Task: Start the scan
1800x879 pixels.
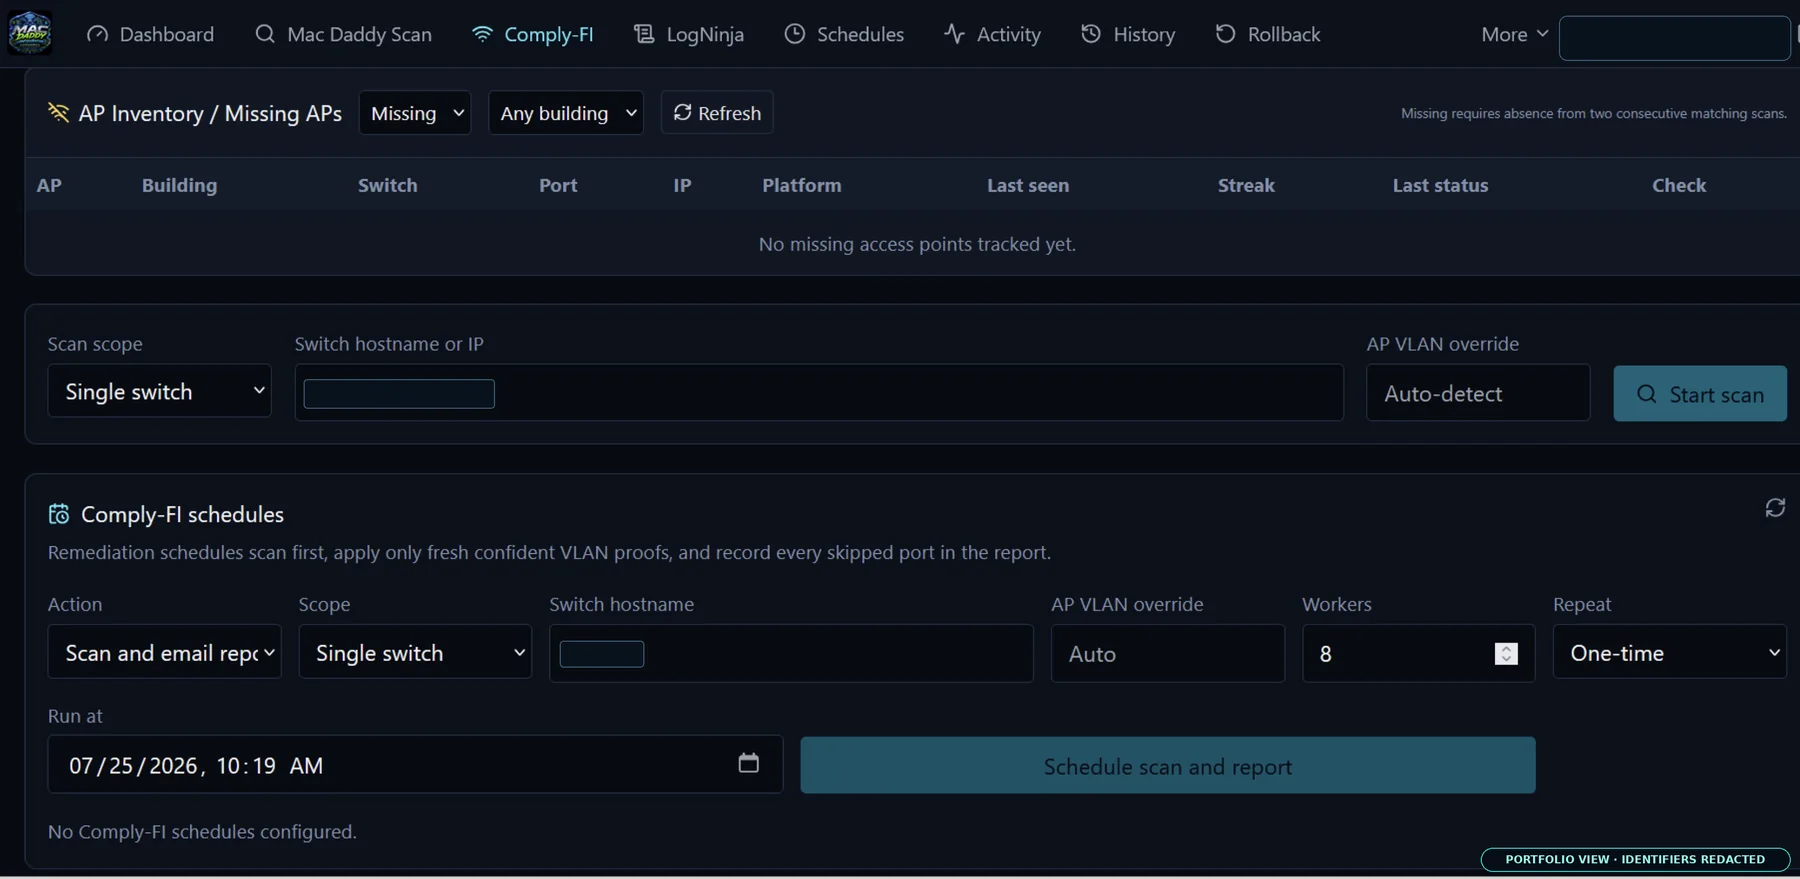Action: (1700, 393)
